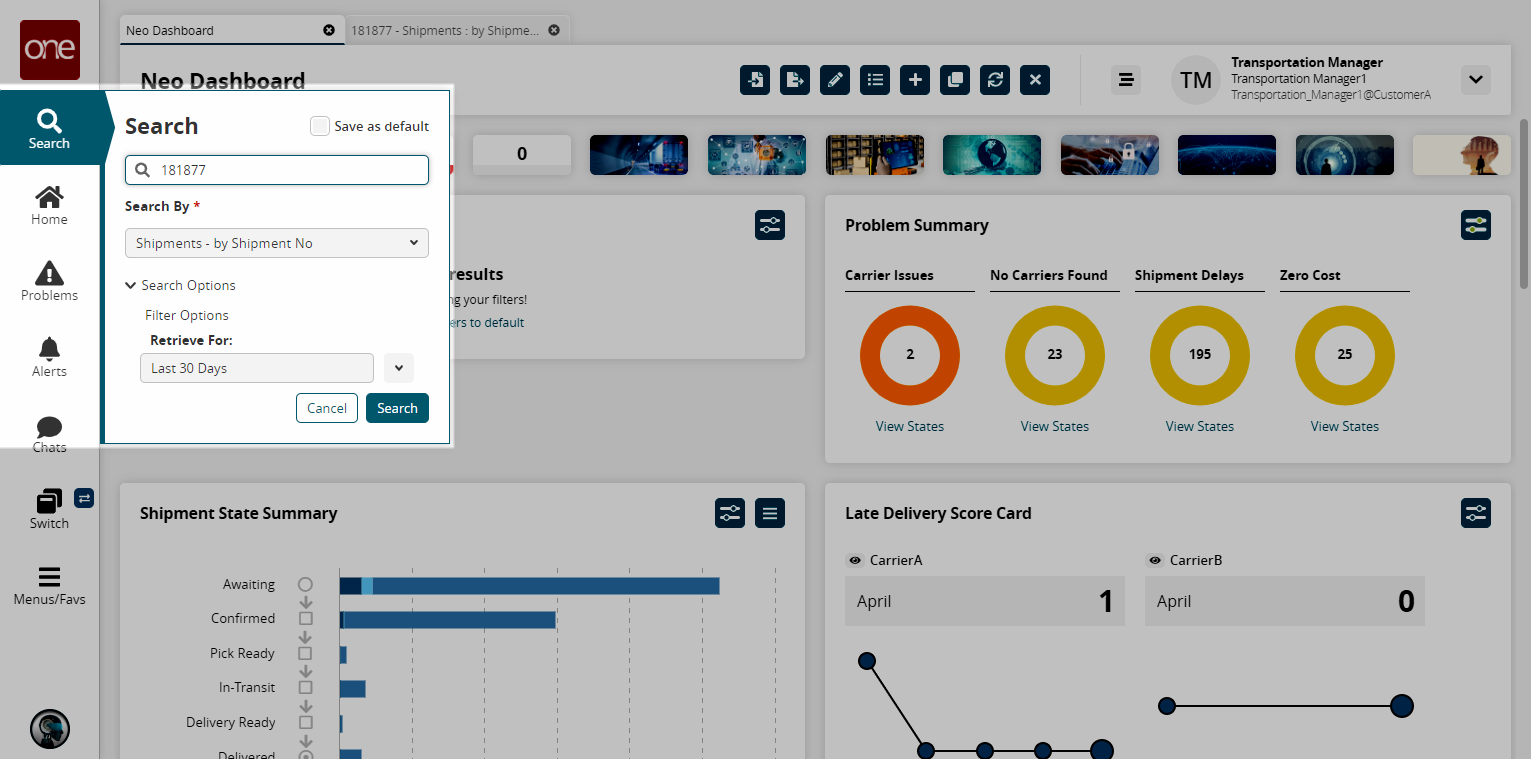Click the CarrierB April score card

tap(1285, 601)
